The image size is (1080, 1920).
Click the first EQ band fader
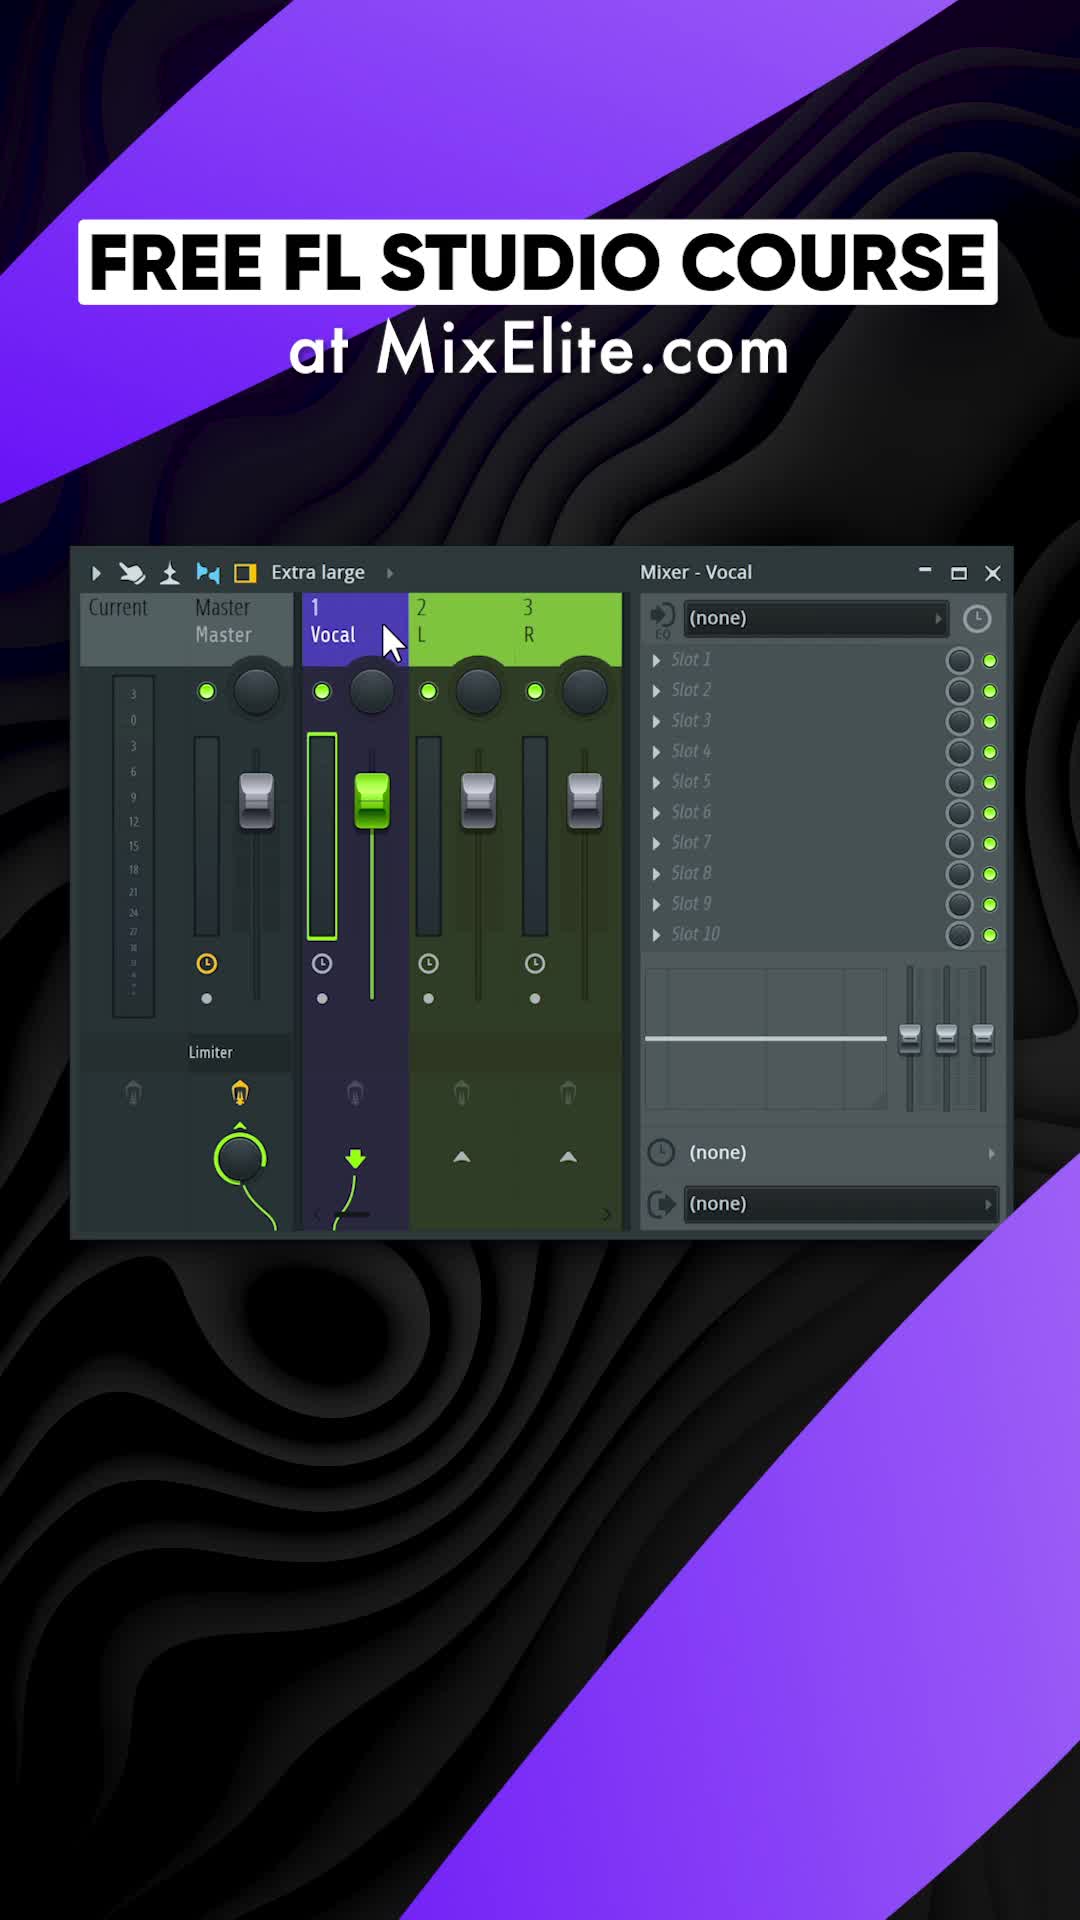click(910, 1038)
